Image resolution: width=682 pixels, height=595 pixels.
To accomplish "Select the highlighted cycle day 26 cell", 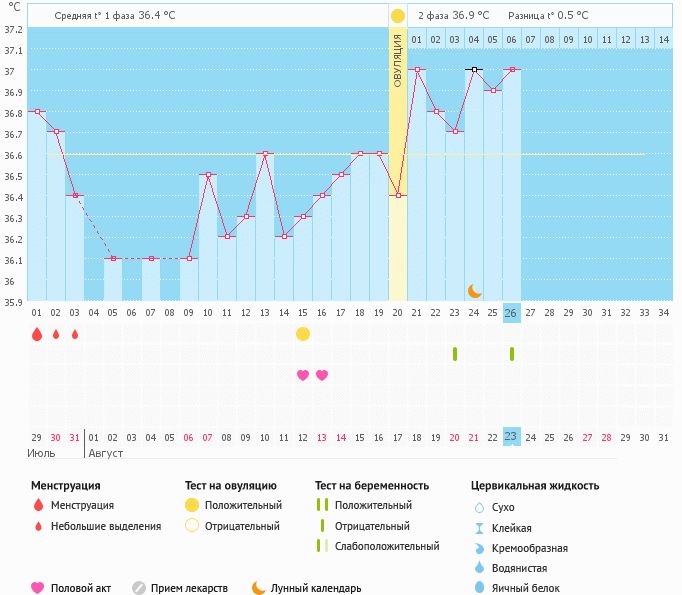I will coord(511,312).
